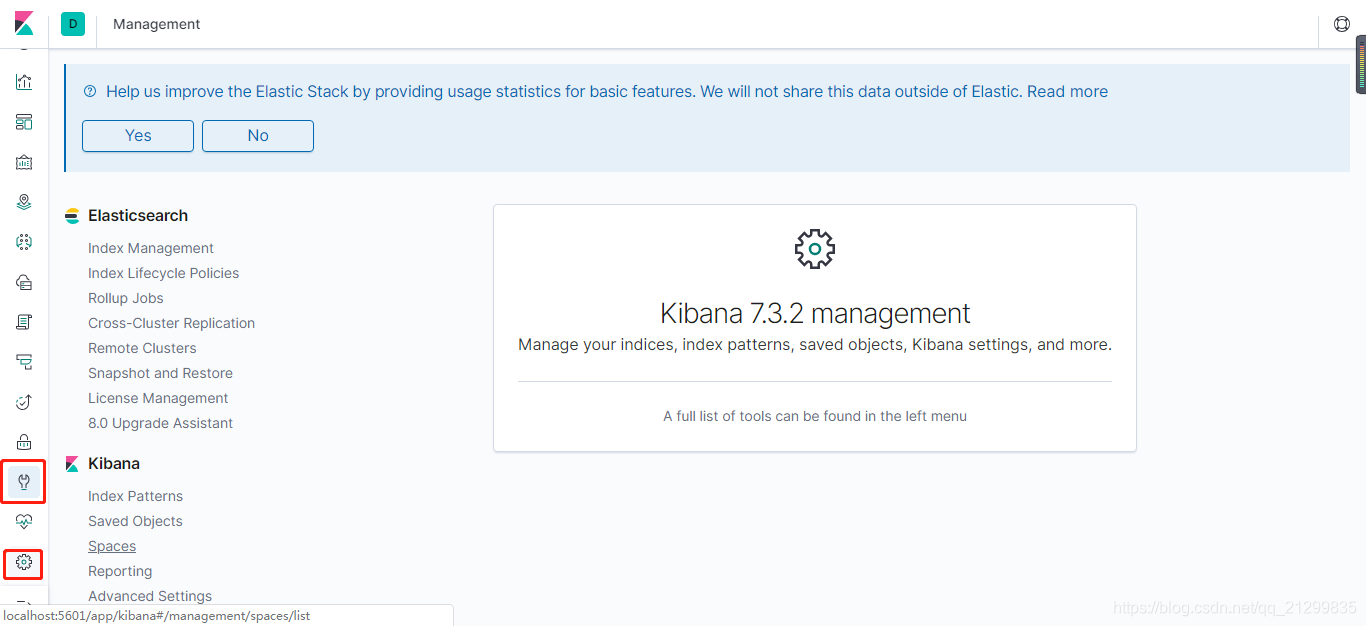
Task: Click the Elasticsearch section heading
Action: pyautogui.click(x=138, y=216)
